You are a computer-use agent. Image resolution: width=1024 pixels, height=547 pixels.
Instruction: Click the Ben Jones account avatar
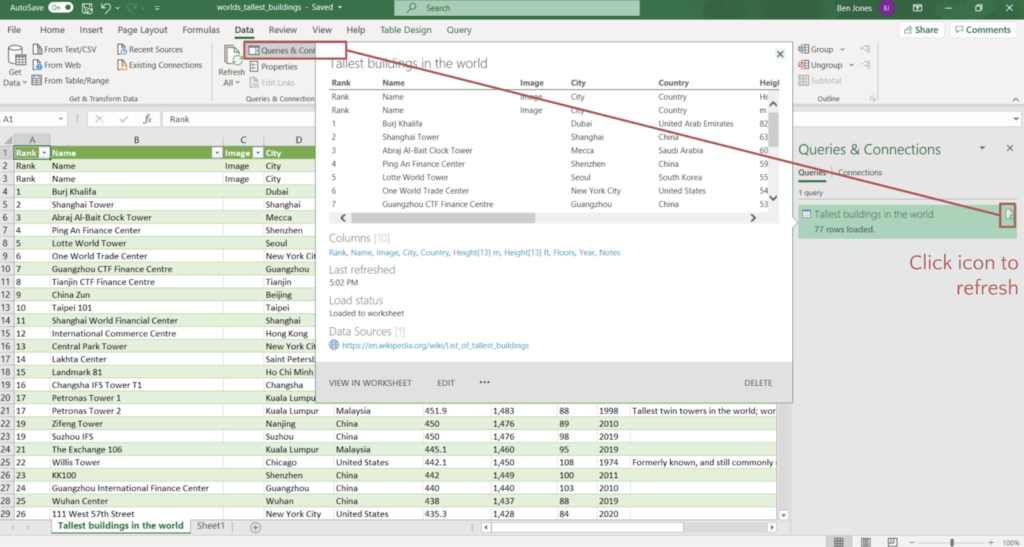click(886, 8)
